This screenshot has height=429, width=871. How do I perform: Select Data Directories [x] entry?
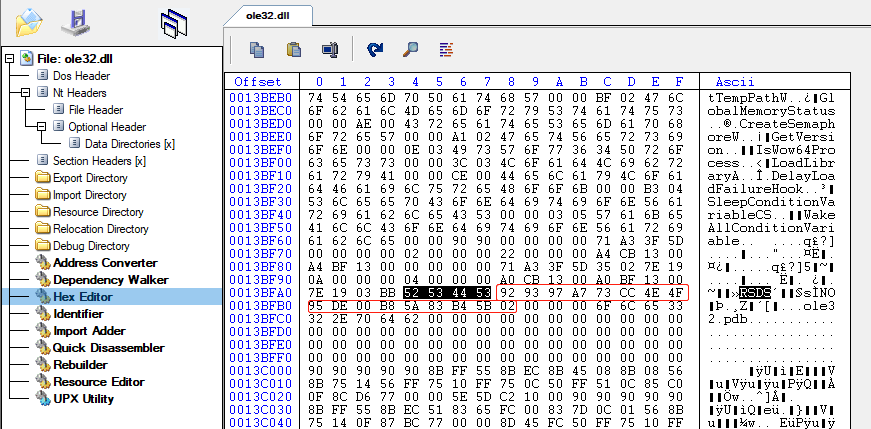point(130,144)
